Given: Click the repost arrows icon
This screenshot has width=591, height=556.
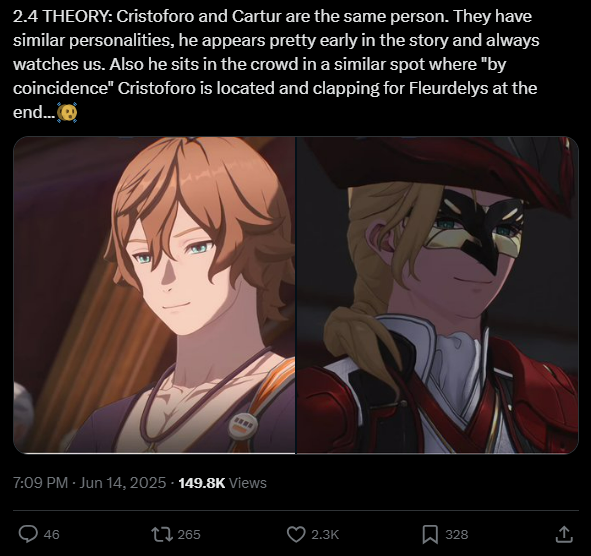Looking at the screenshot, I should [162, 534].
